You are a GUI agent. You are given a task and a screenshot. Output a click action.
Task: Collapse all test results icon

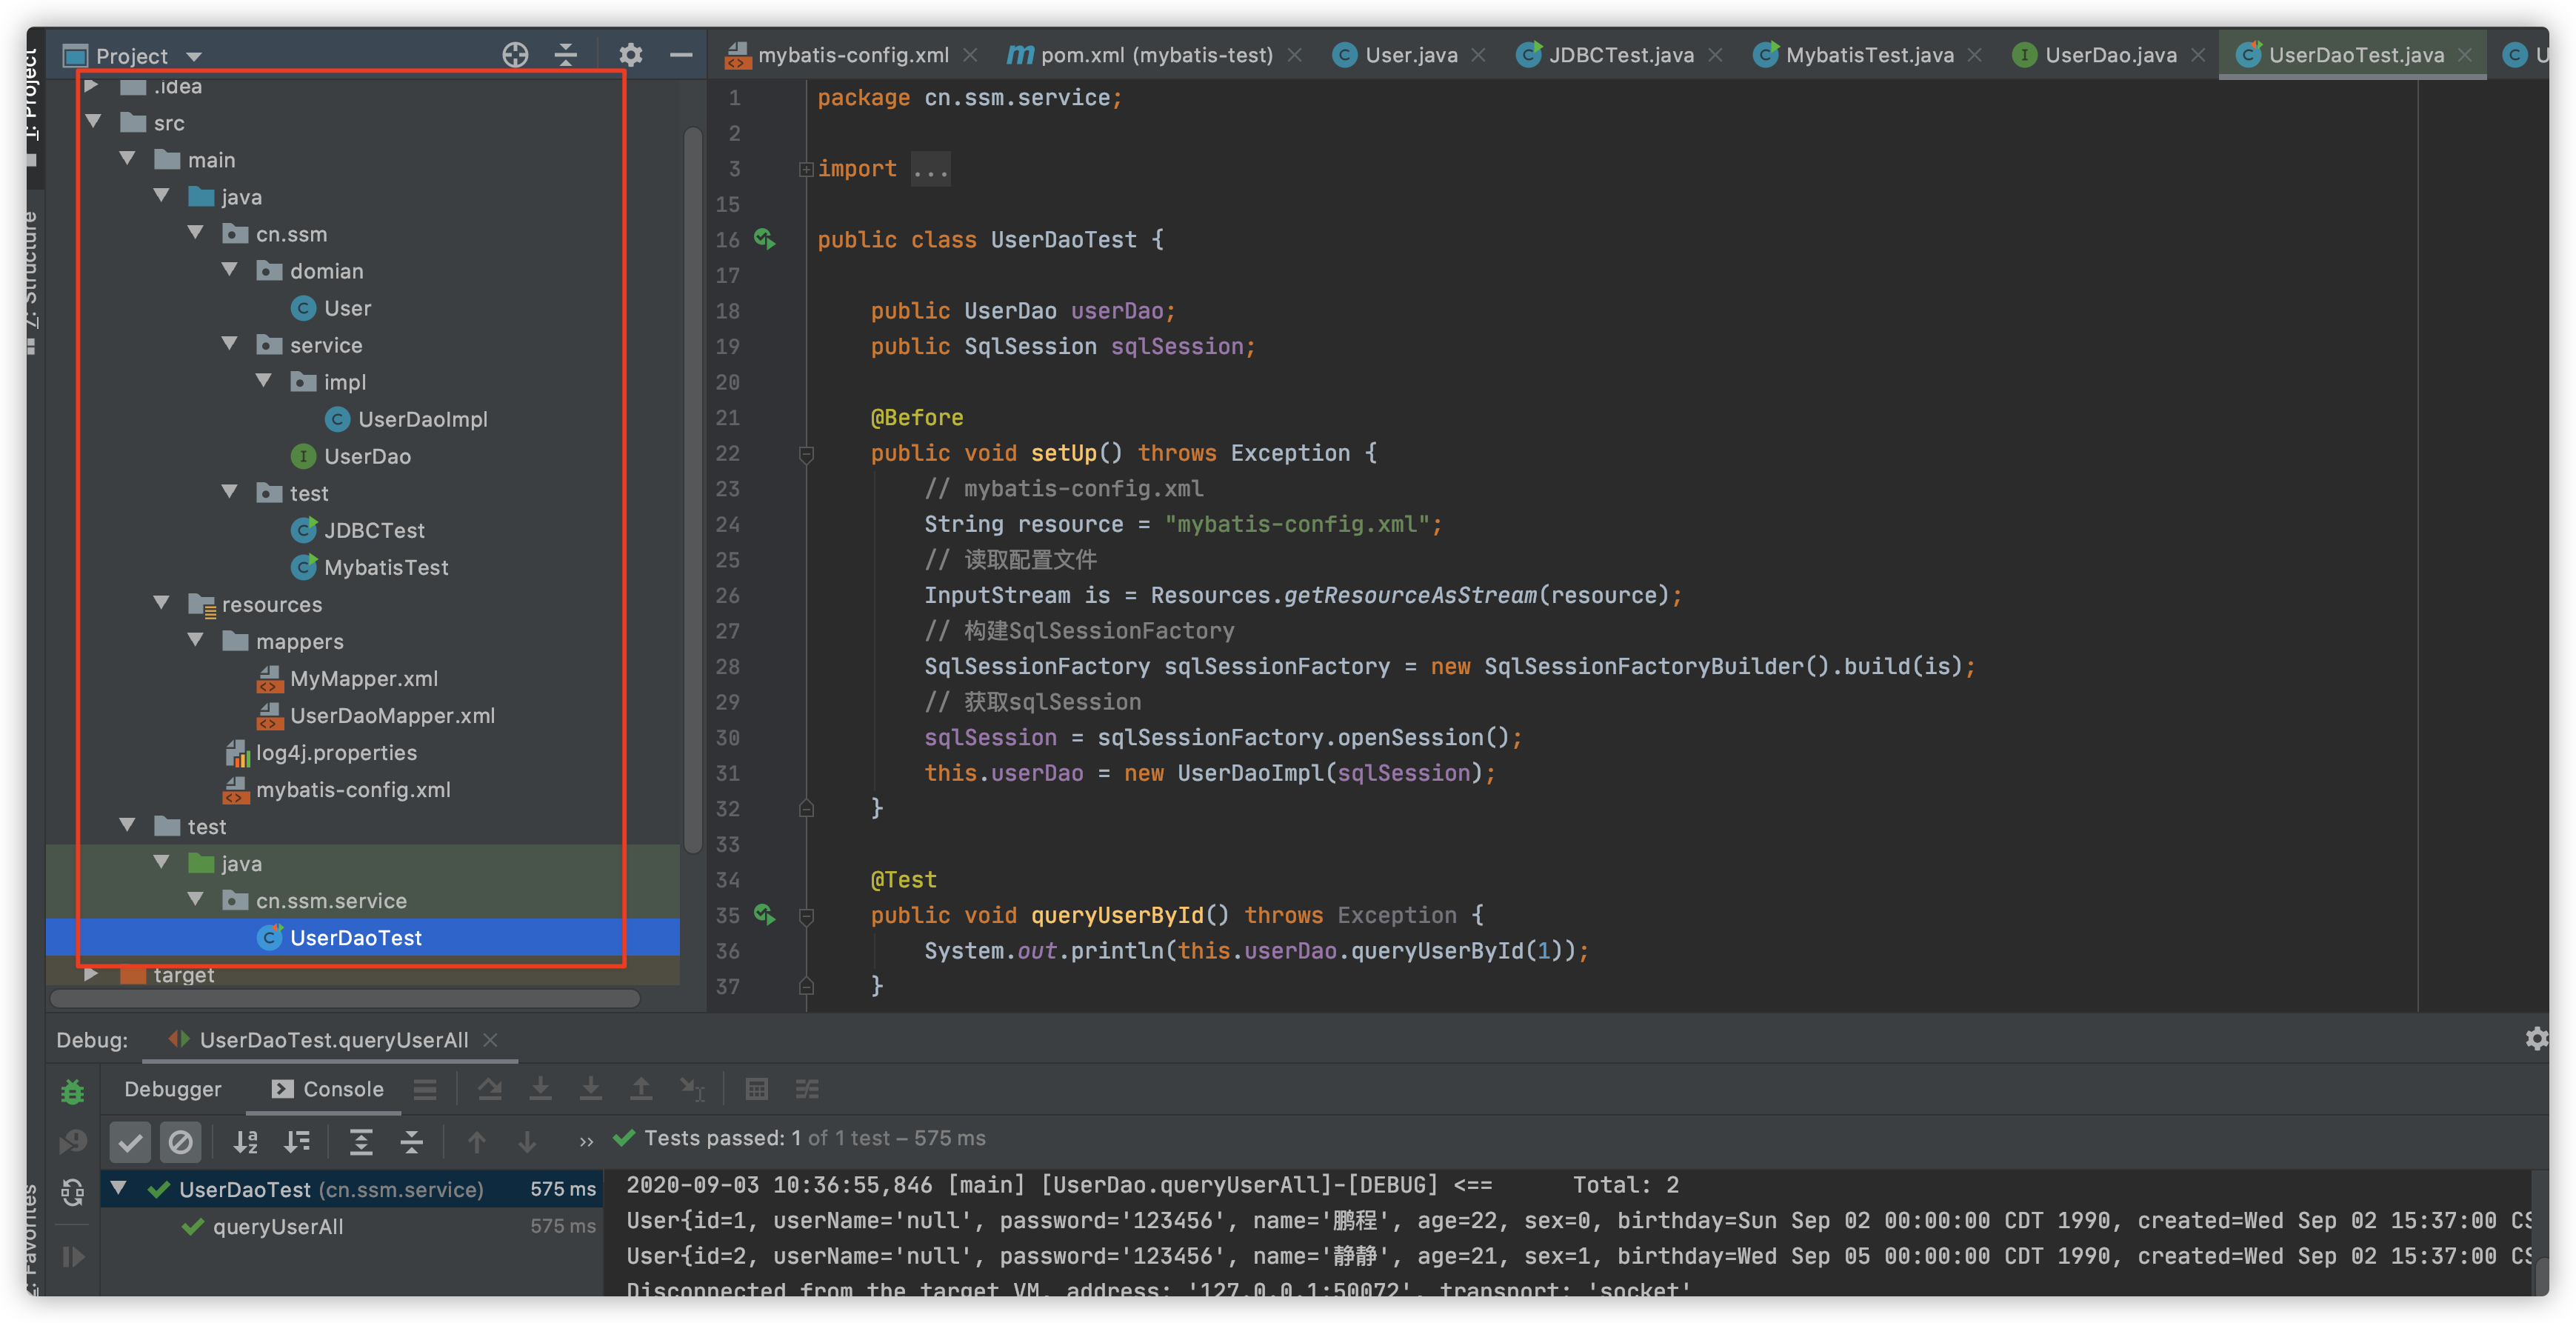coord(412,1141)
